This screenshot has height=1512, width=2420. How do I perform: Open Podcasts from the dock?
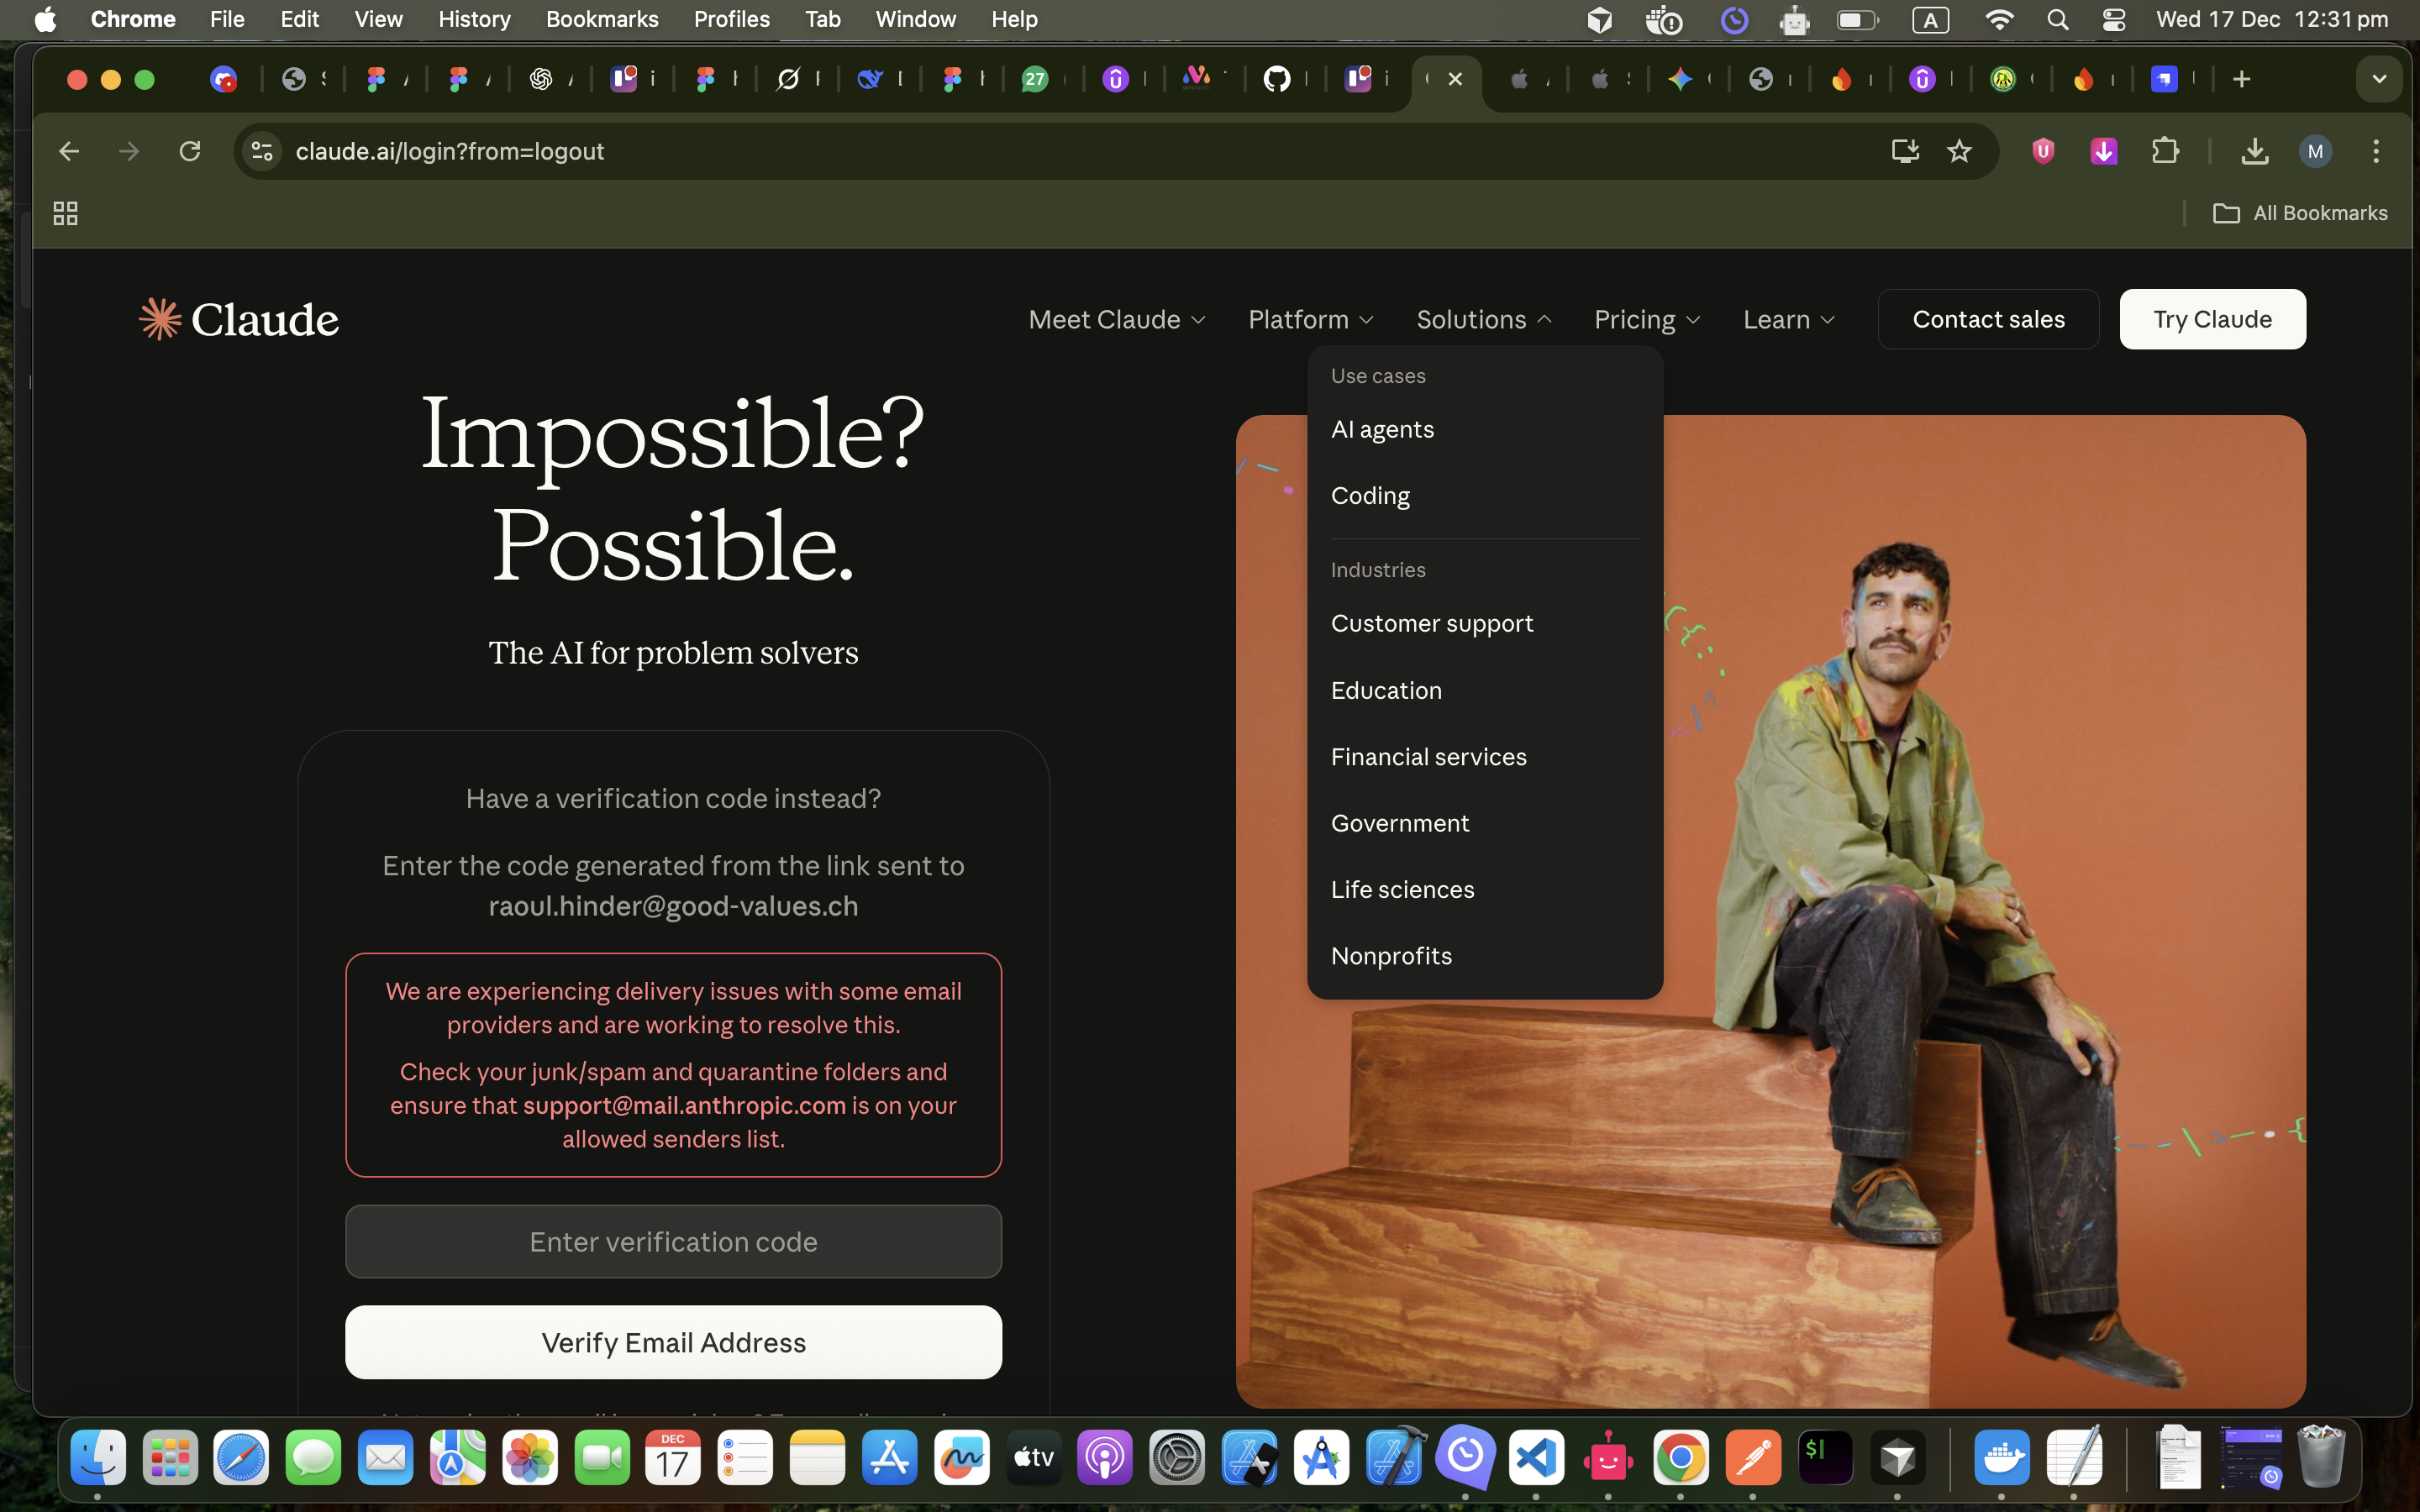(1104, 1457)
